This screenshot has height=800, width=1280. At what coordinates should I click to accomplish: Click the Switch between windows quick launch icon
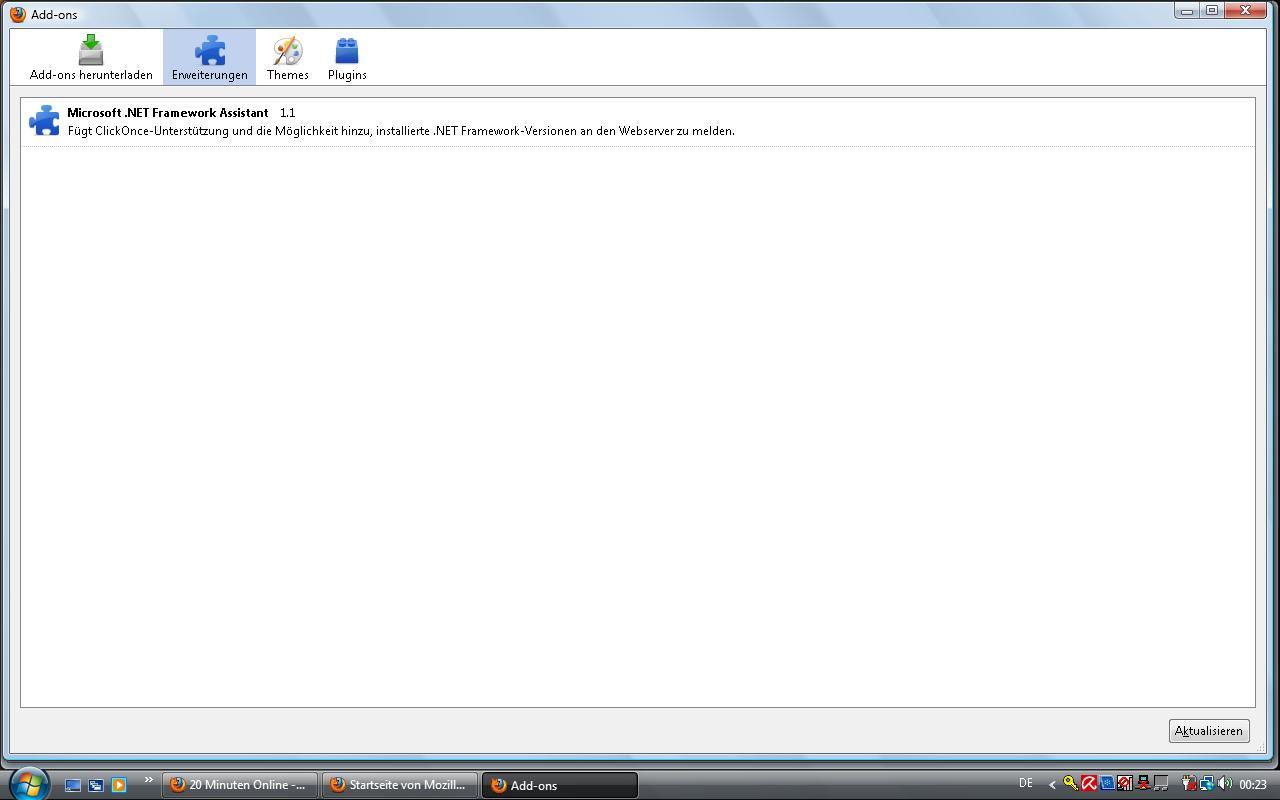click(96, 785)
